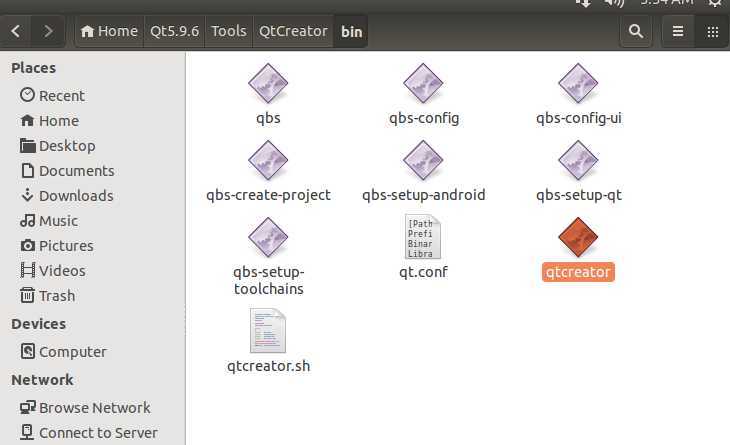Image resolution: width=730 pixels, height=445 pixels.
Task: Click the qbs-create-project file name label
Action: 268,195
